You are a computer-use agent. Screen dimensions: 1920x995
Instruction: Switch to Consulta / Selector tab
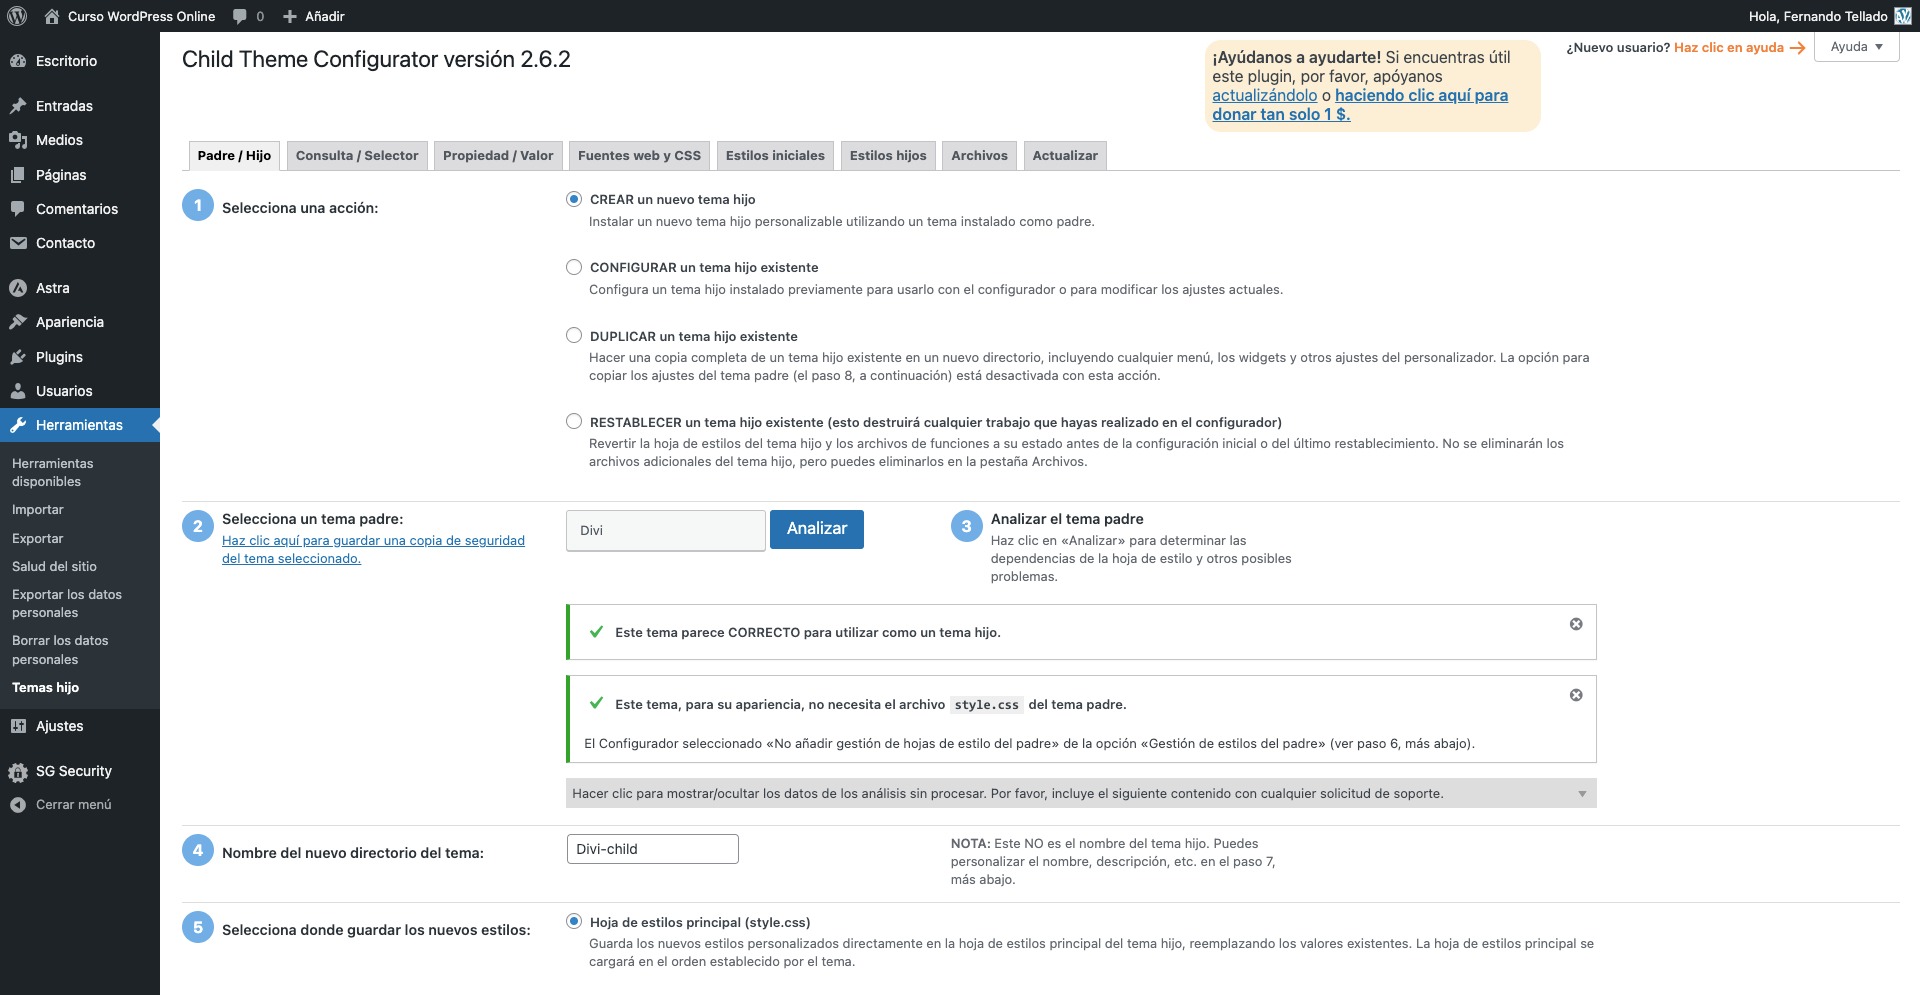coord(357,156)
